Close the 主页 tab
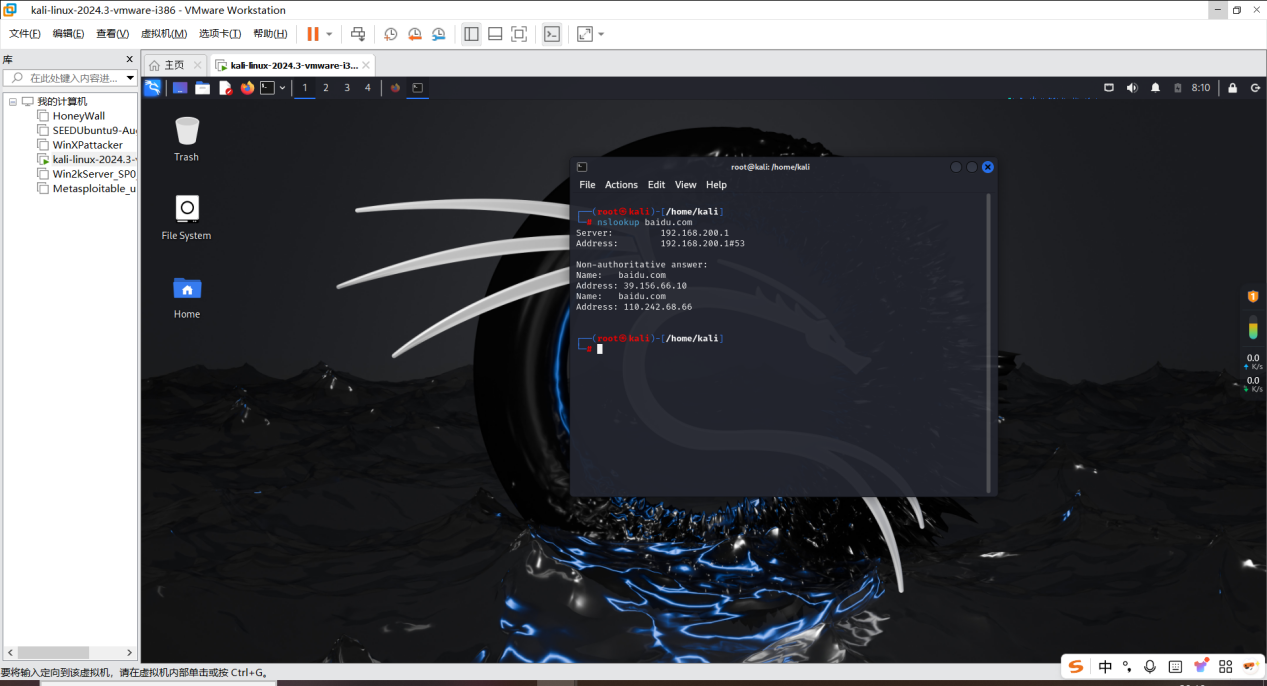 click(197, 65)
